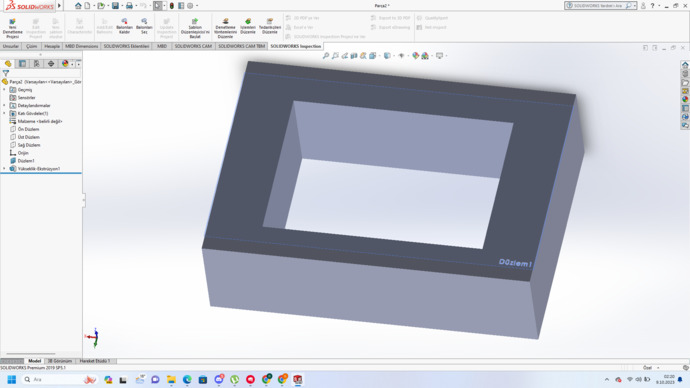Open the ConfigurationManager panel tab
690x388 pixels.
[x=37, y=64]
